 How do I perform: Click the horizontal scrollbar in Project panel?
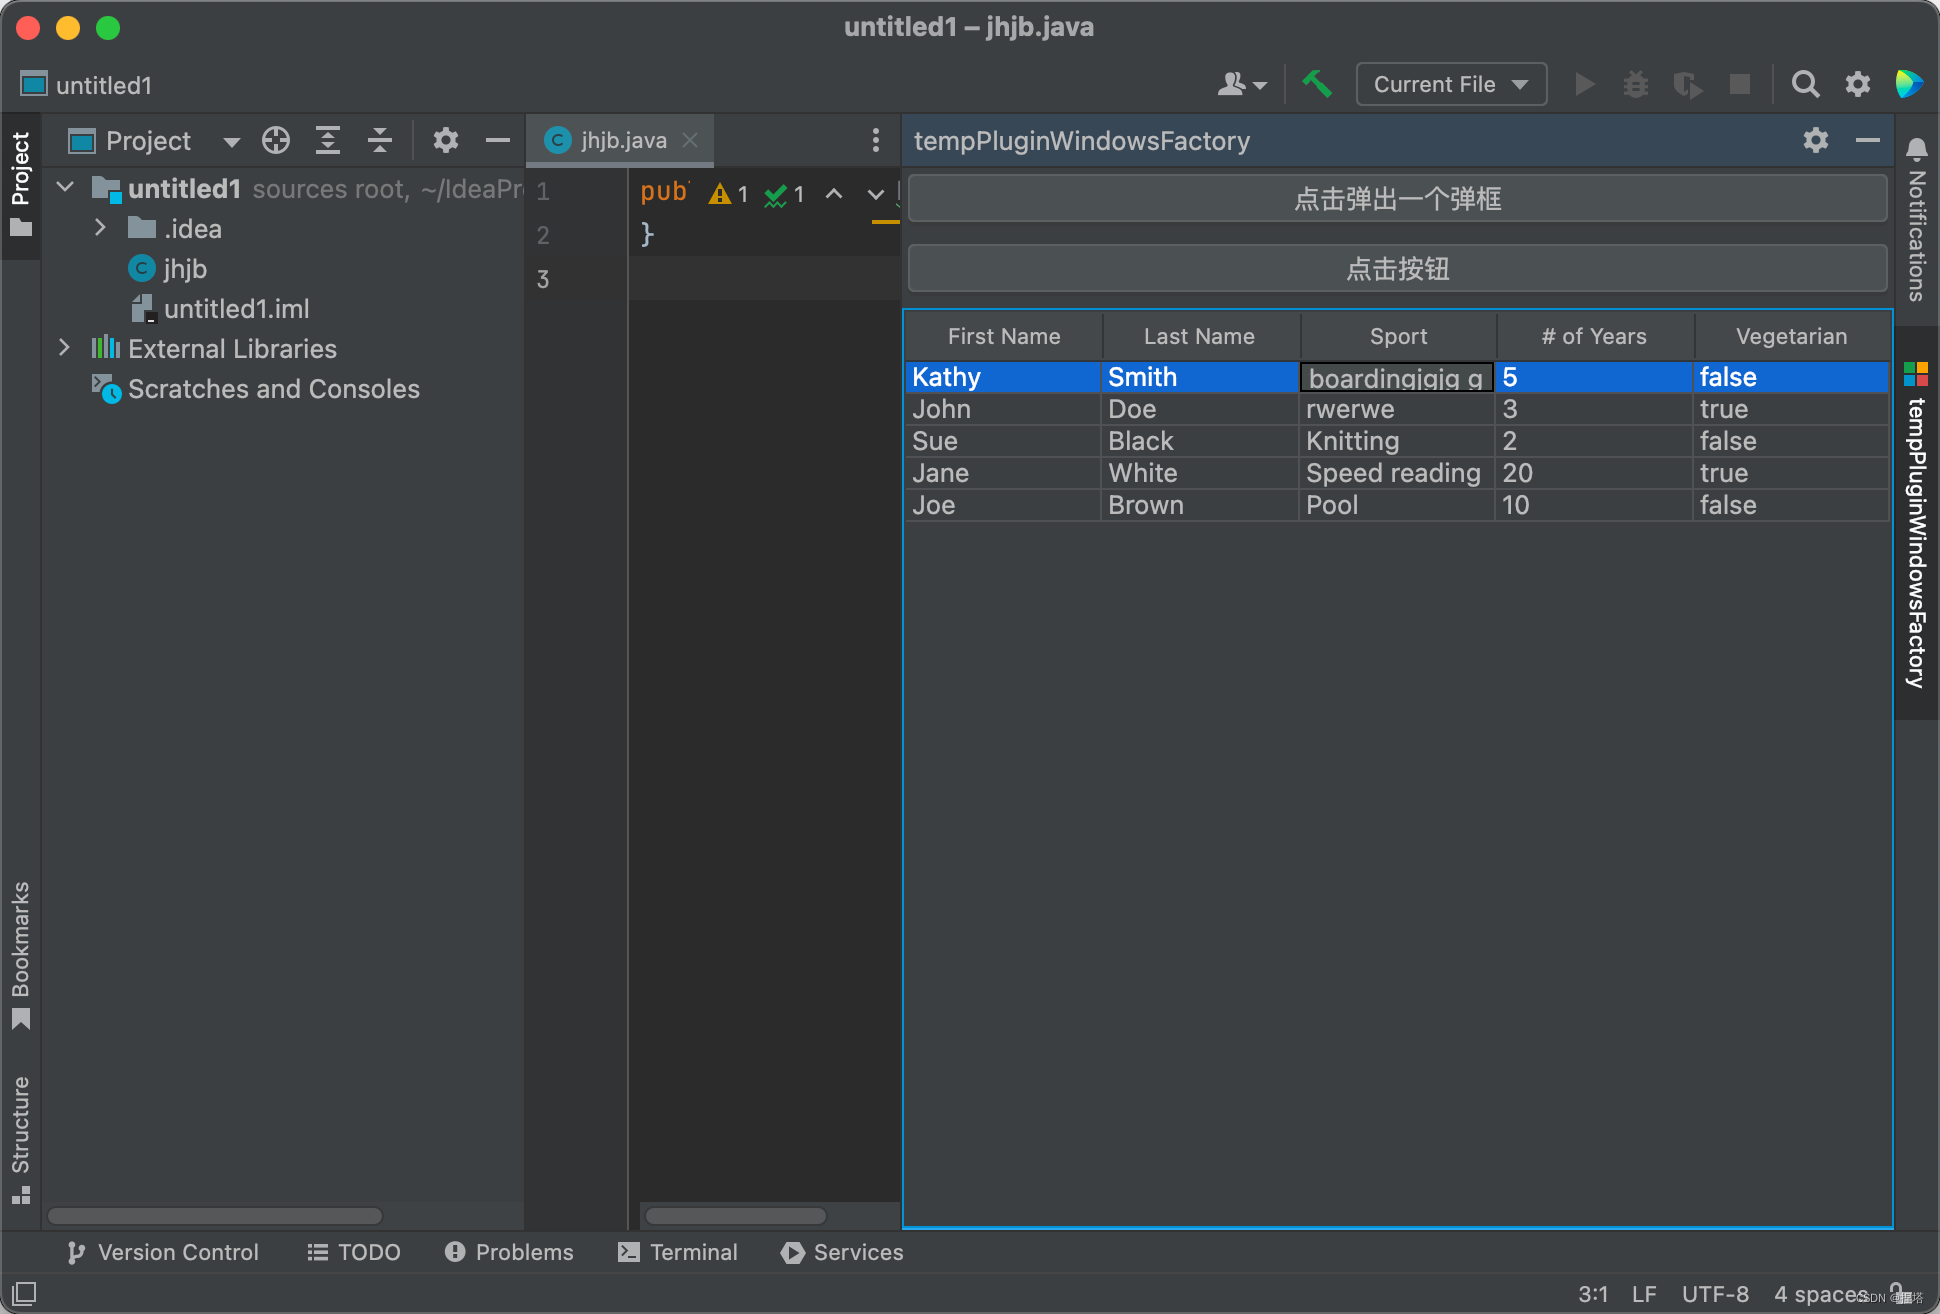[x=215, y=1215]
